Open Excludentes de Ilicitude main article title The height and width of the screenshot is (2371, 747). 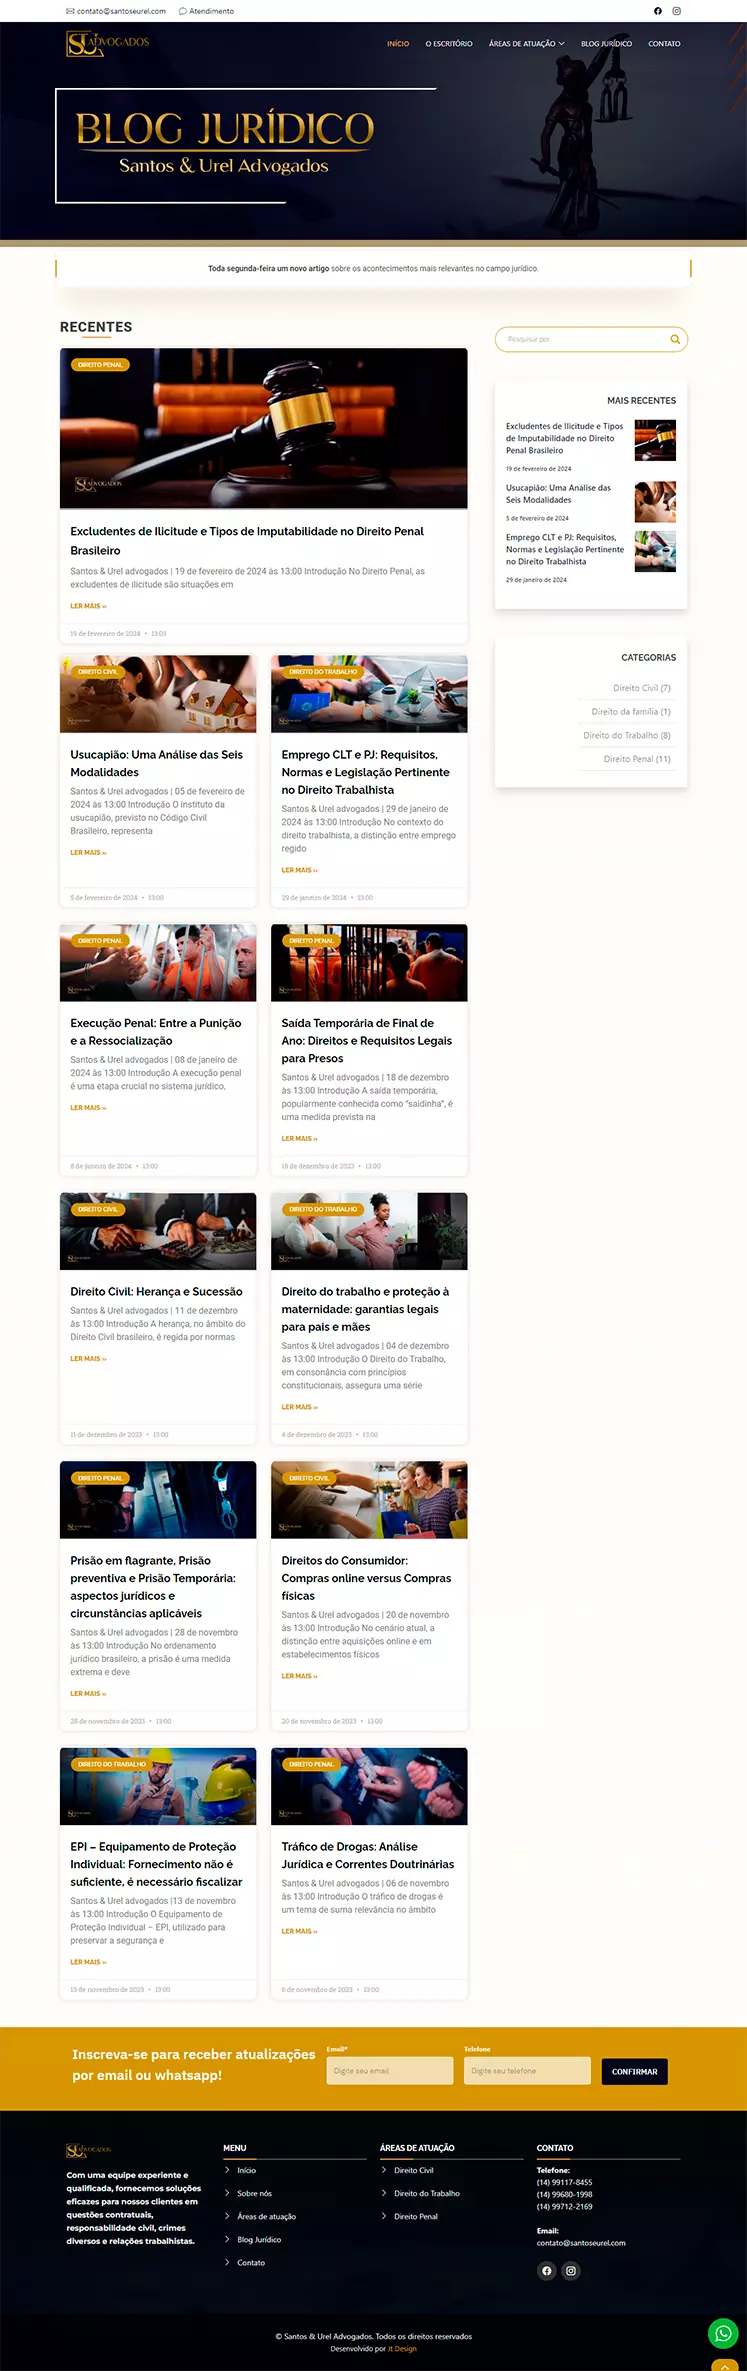[x=247, y=541]
